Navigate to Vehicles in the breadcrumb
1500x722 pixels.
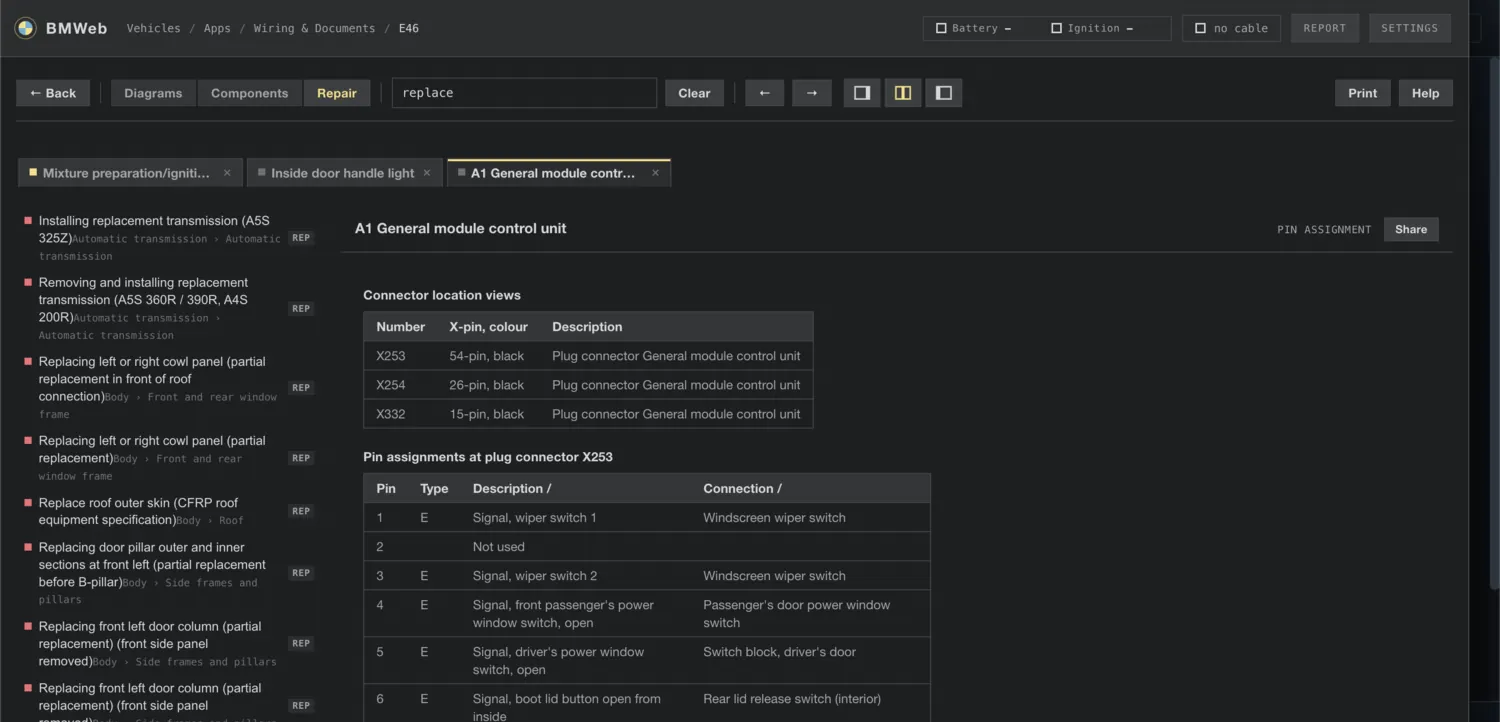154,29
